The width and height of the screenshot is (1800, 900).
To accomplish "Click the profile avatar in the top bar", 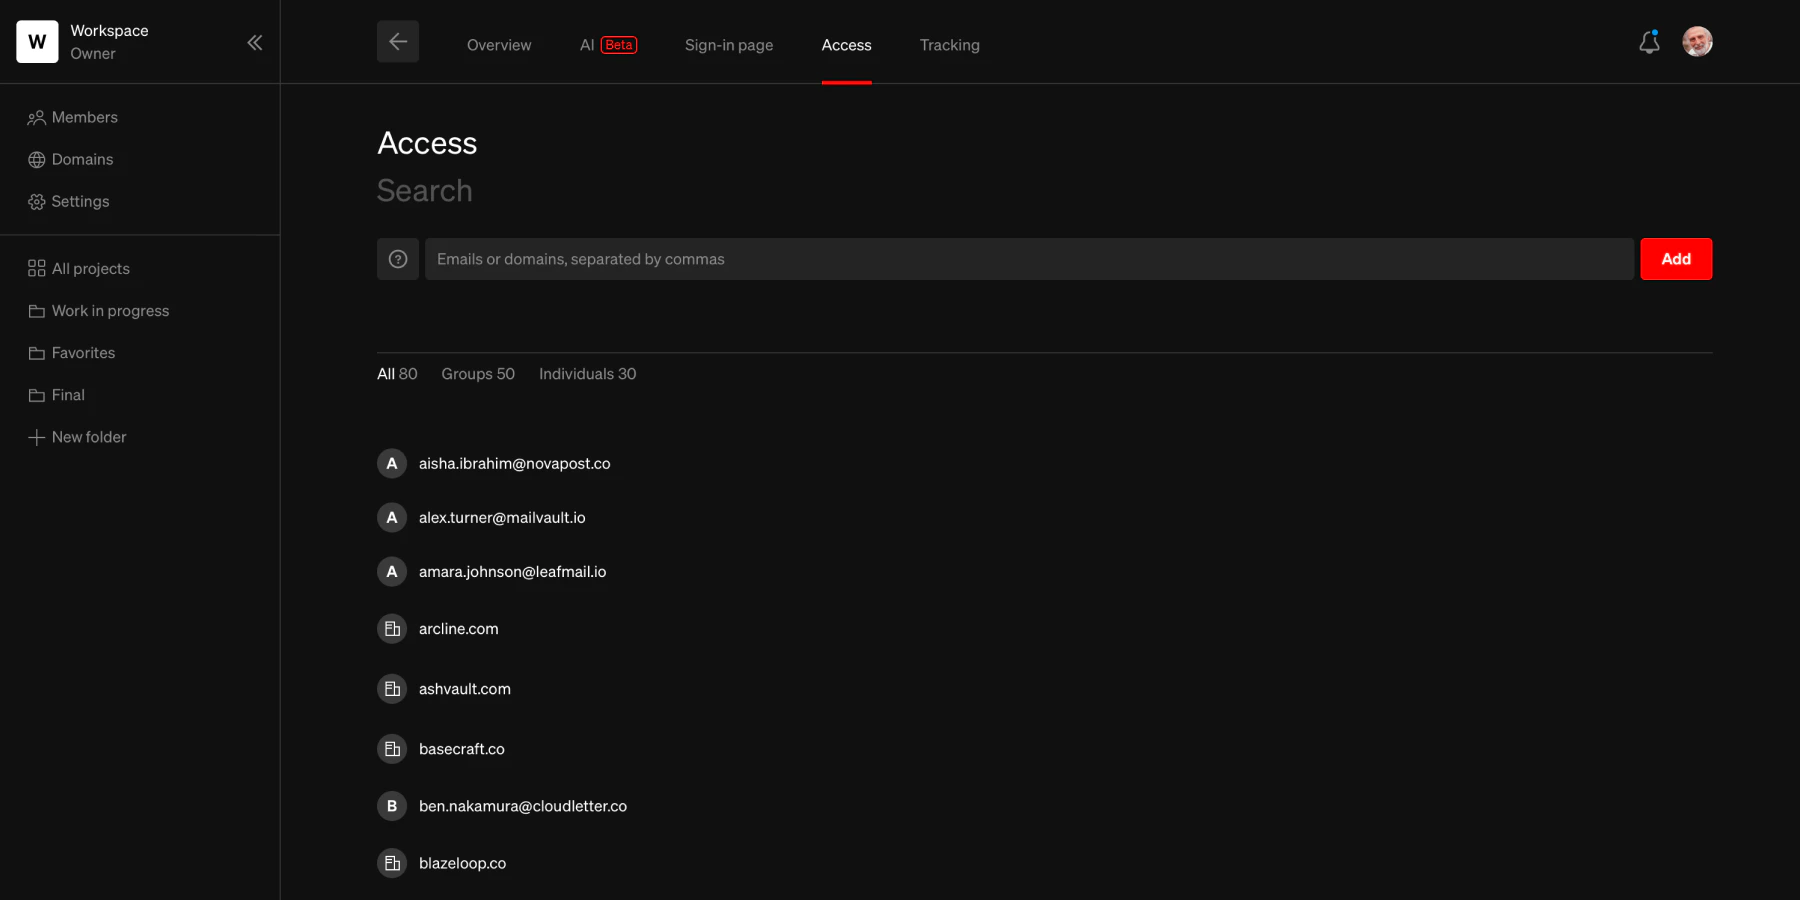I will (1697, 41).
